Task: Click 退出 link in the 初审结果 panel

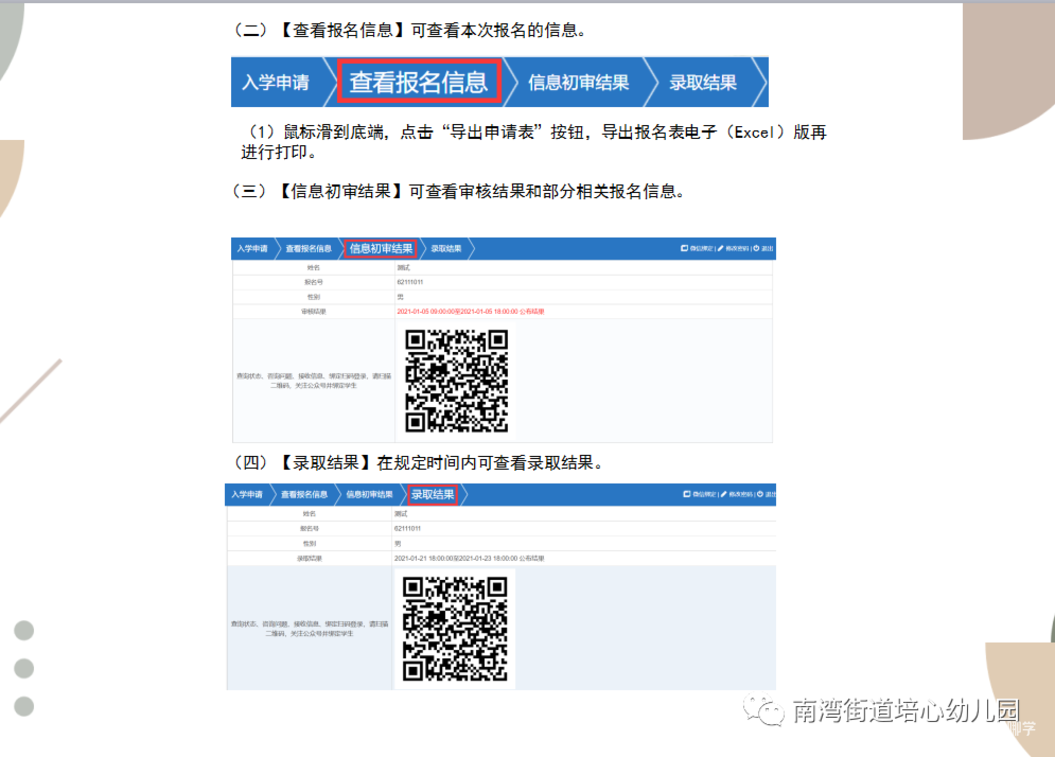Action: click(767, 249)
